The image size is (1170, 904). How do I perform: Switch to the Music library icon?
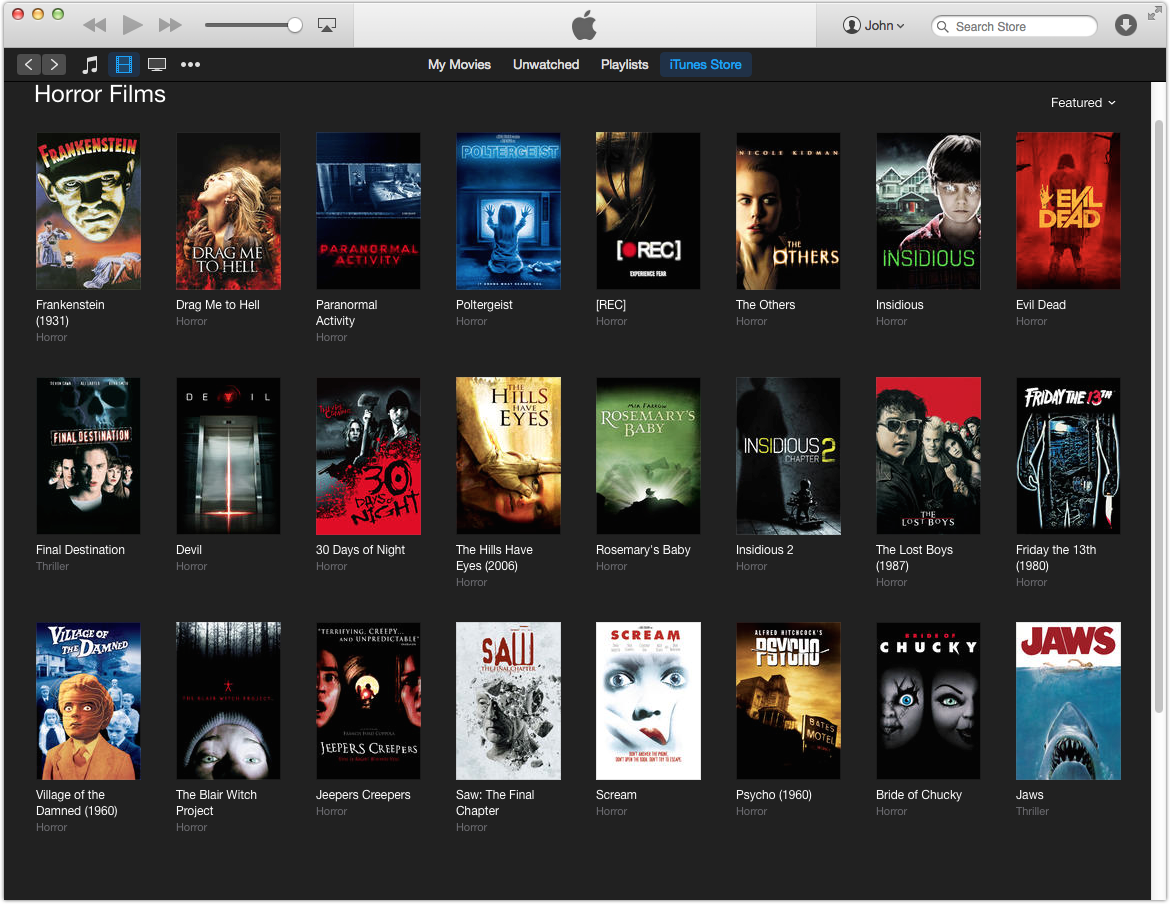pyautogui.click(x=90, y=64)
